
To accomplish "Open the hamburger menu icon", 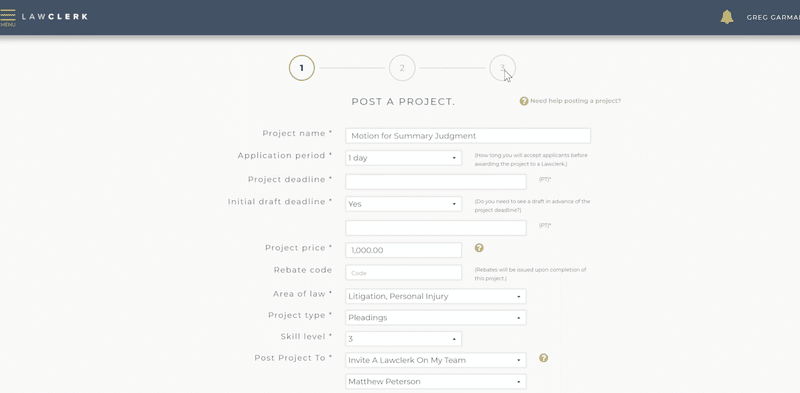I will 8,18.
